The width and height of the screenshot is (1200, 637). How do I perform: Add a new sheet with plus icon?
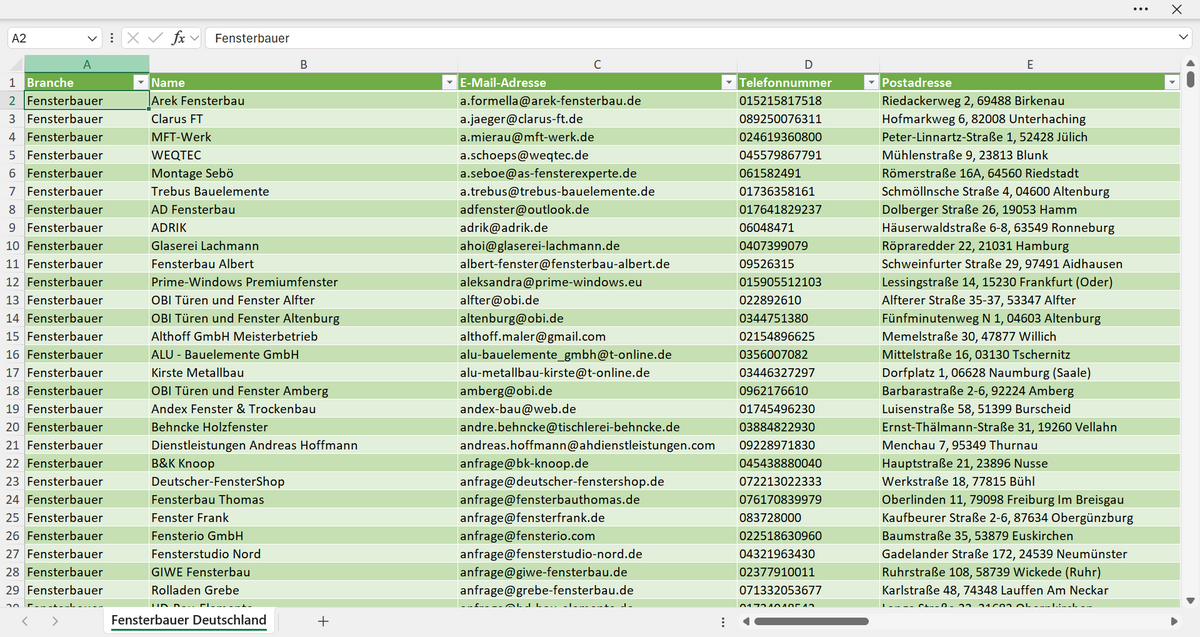[x=323, y=621]
